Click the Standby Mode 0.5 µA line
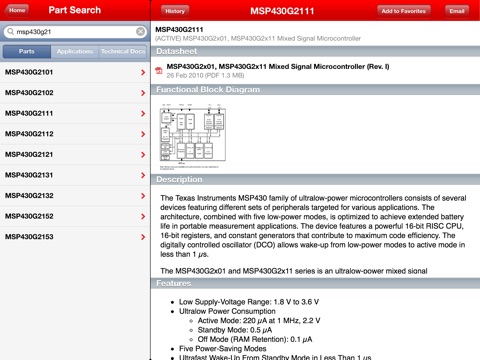 pyautogui.click(x=235, y=330)
